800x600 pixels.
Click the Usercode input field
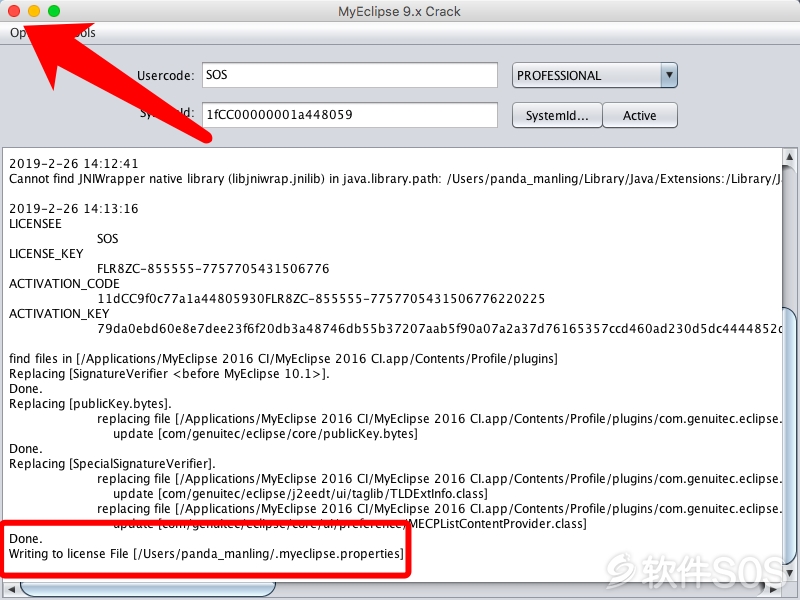tap(349, 75)
